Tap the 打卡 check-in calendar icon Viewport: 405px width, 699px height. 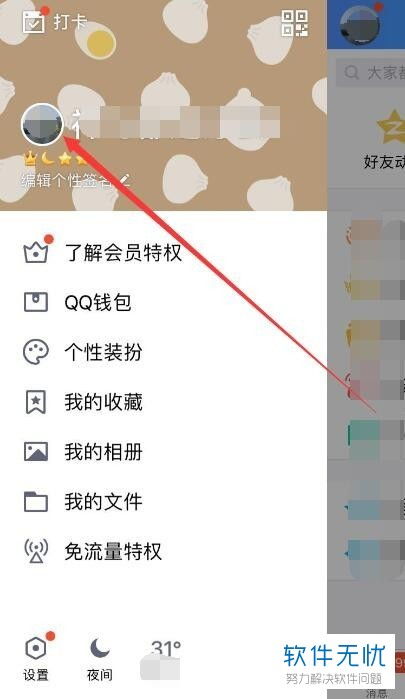pyautogui.click(x=34, y=22)
